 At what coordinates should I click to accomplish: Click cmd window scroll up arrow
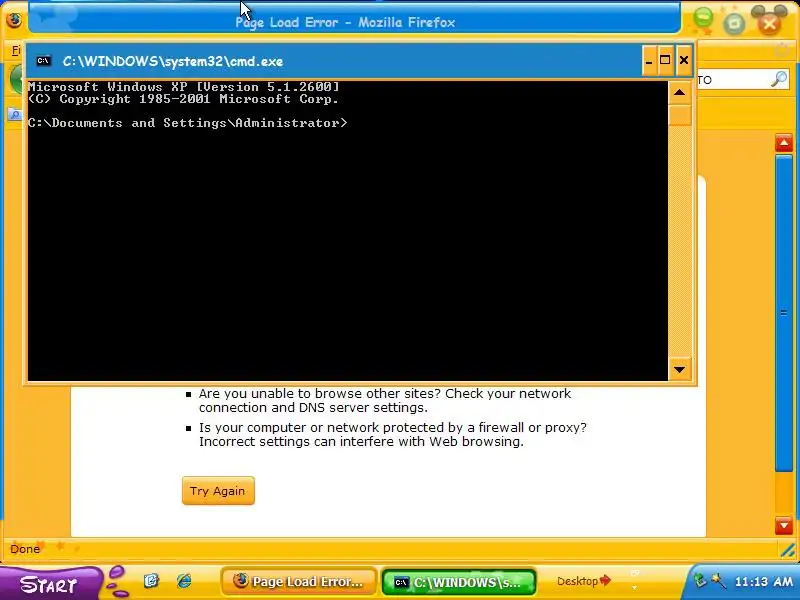coord(680,92)
